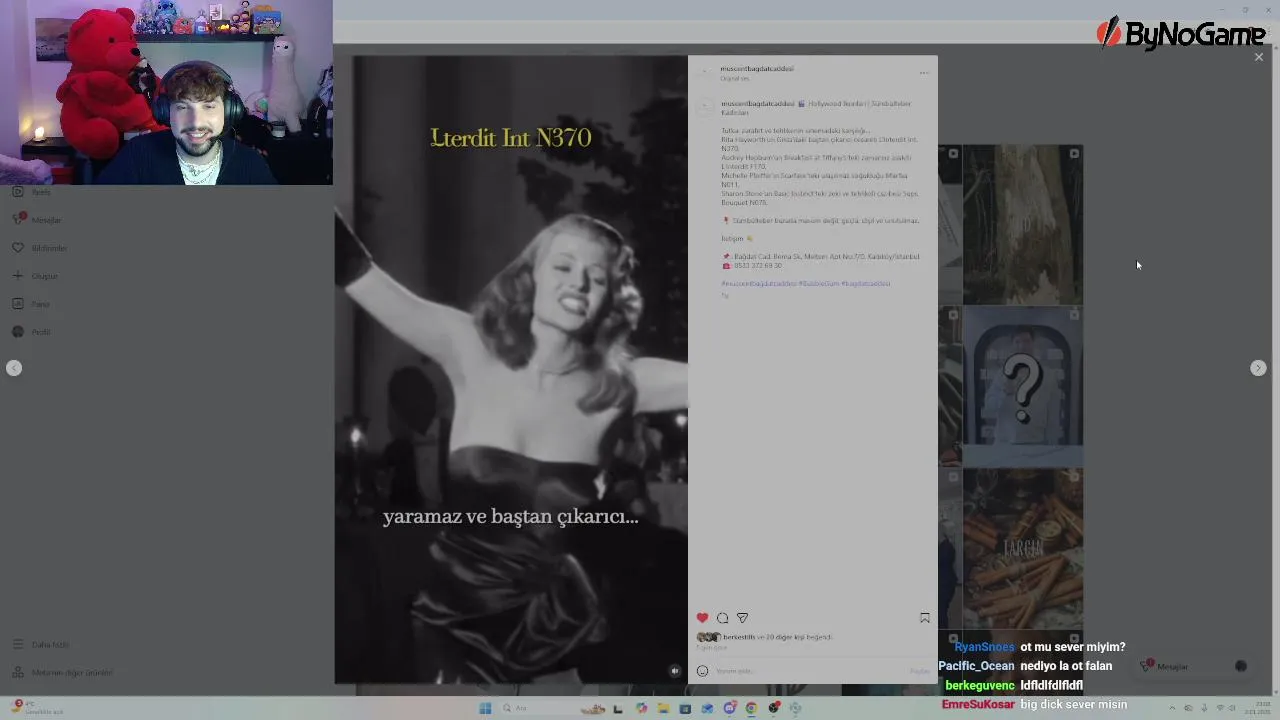Show hidden tray icons chevron
1280x720 pixels.
tap(1172, 708)
